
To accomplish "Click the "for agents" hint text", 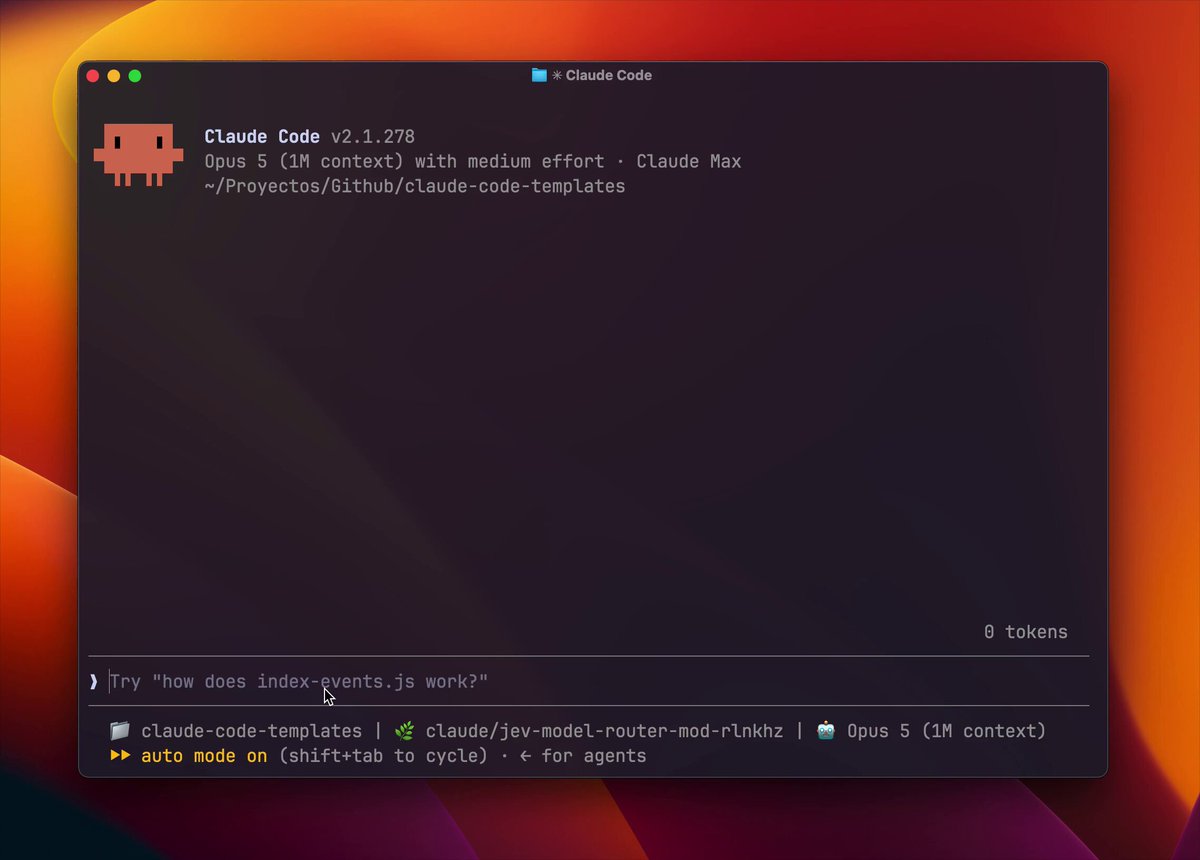I will [594, 756].
